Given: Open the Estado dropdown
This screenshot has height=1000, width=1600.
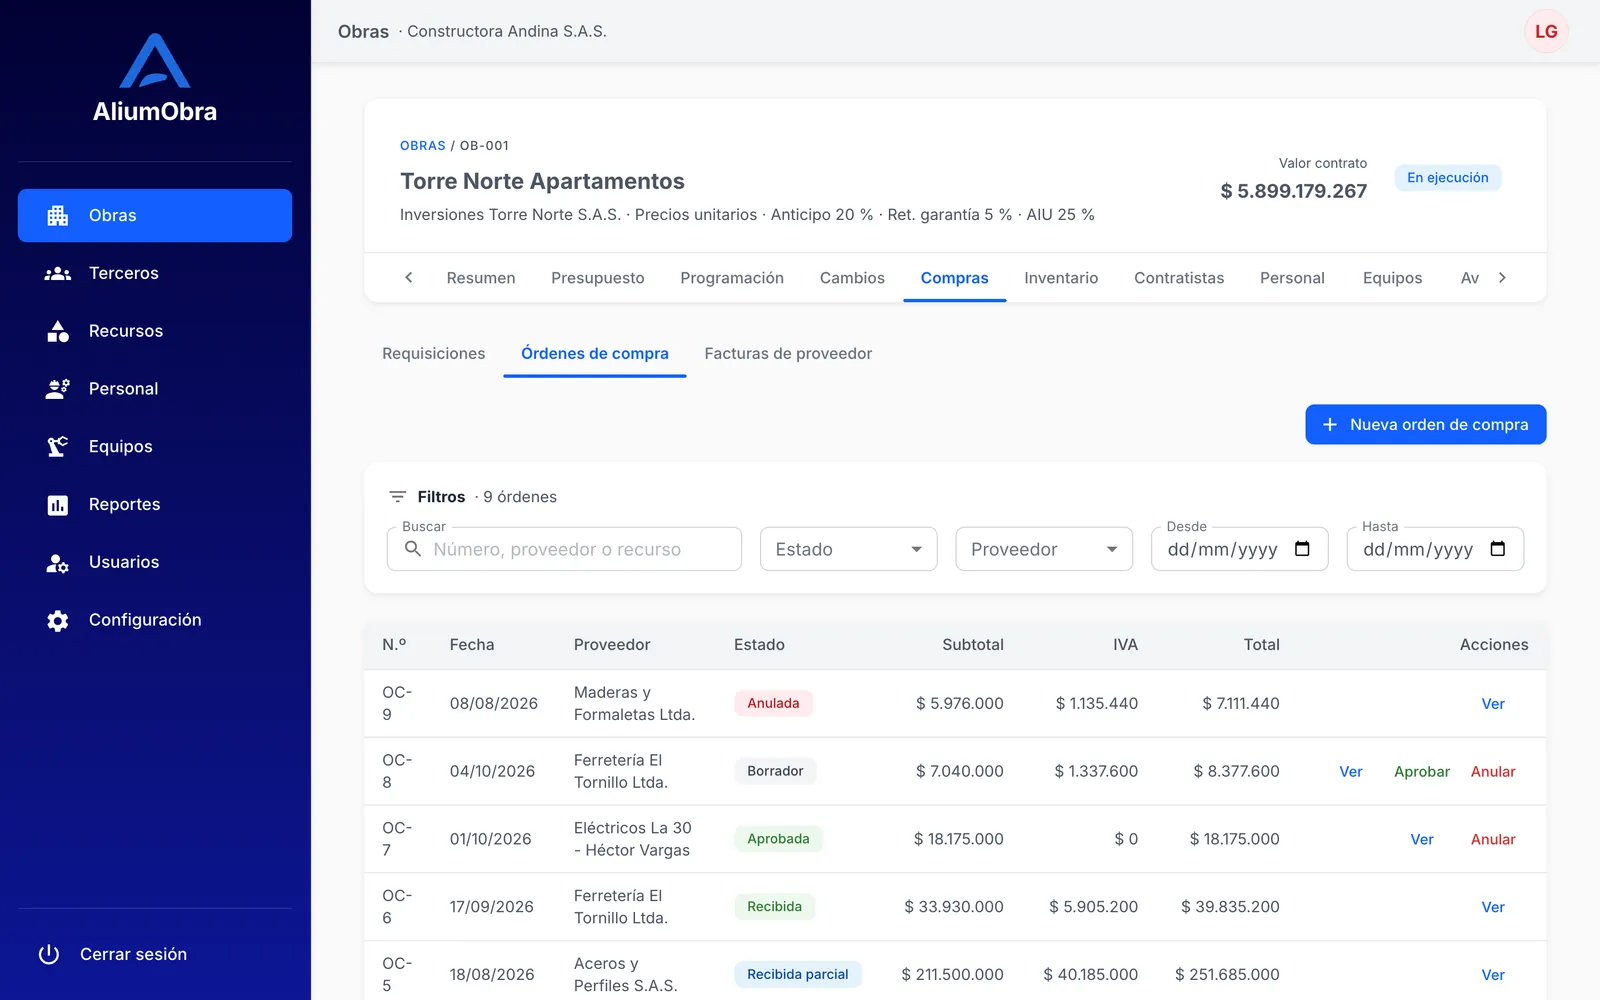Looking at the screenshot, I should pyautogui.click(x=849, y=549).
